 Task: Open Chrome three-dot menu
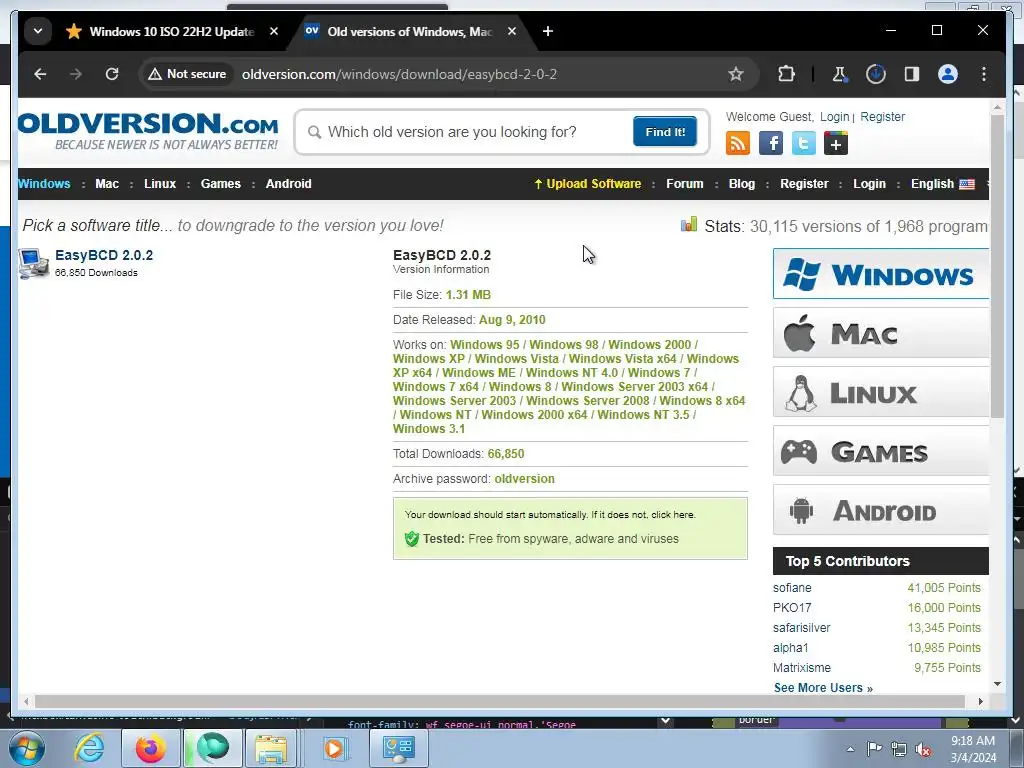(x=984, y=74)
